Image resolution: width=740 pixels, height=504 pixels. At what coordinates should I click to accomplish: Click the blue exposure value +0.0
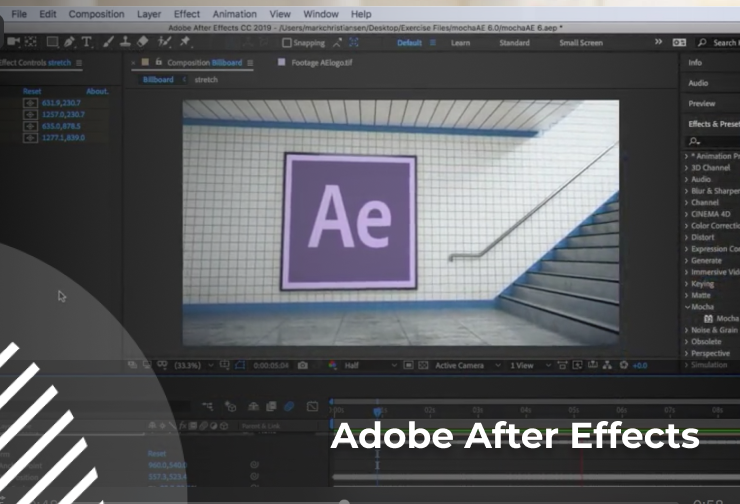click(639, 366)
